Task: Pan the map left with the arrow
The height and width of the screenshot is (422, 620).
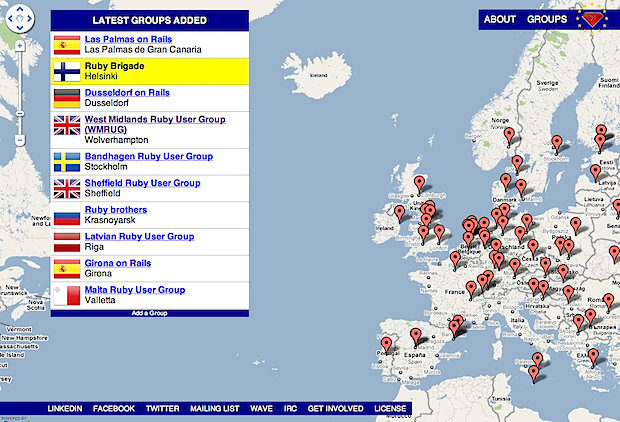Action: pyautogui.click(x=10, y=18)
